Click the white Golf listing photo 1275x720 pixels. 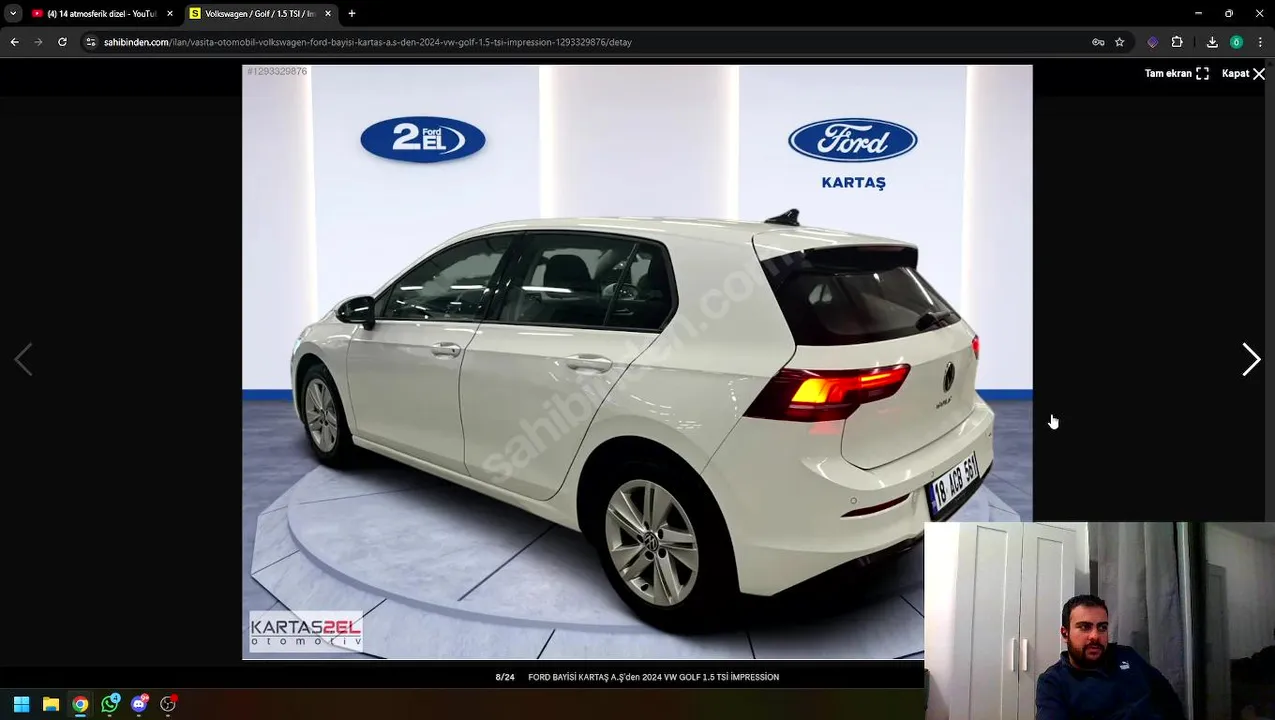point(637,362)
